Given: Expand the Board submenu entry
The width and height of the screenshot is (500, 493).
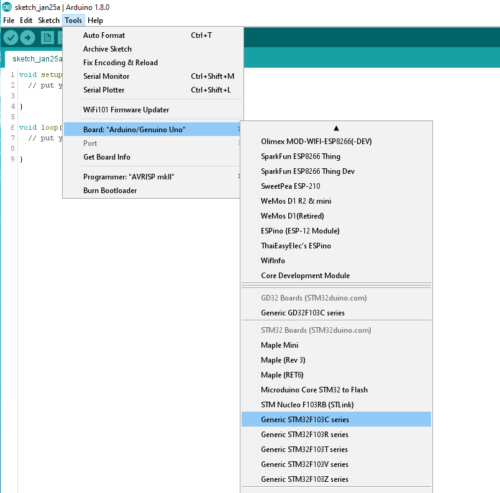Looking at the screenshot, I should click(152, 129).
